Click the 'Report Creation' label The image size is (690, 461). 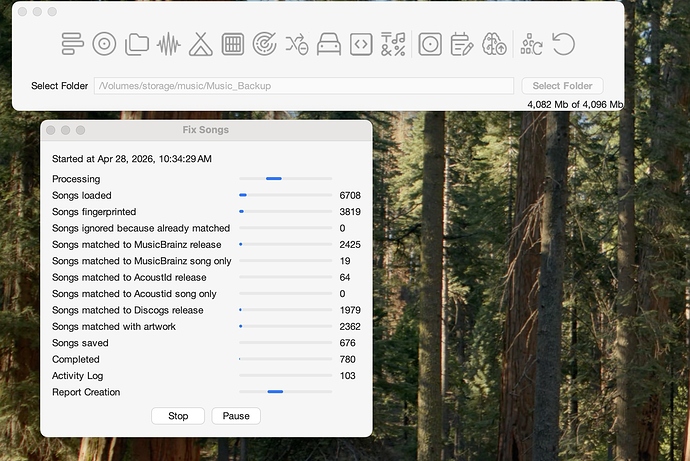click(x=86, y=392)
